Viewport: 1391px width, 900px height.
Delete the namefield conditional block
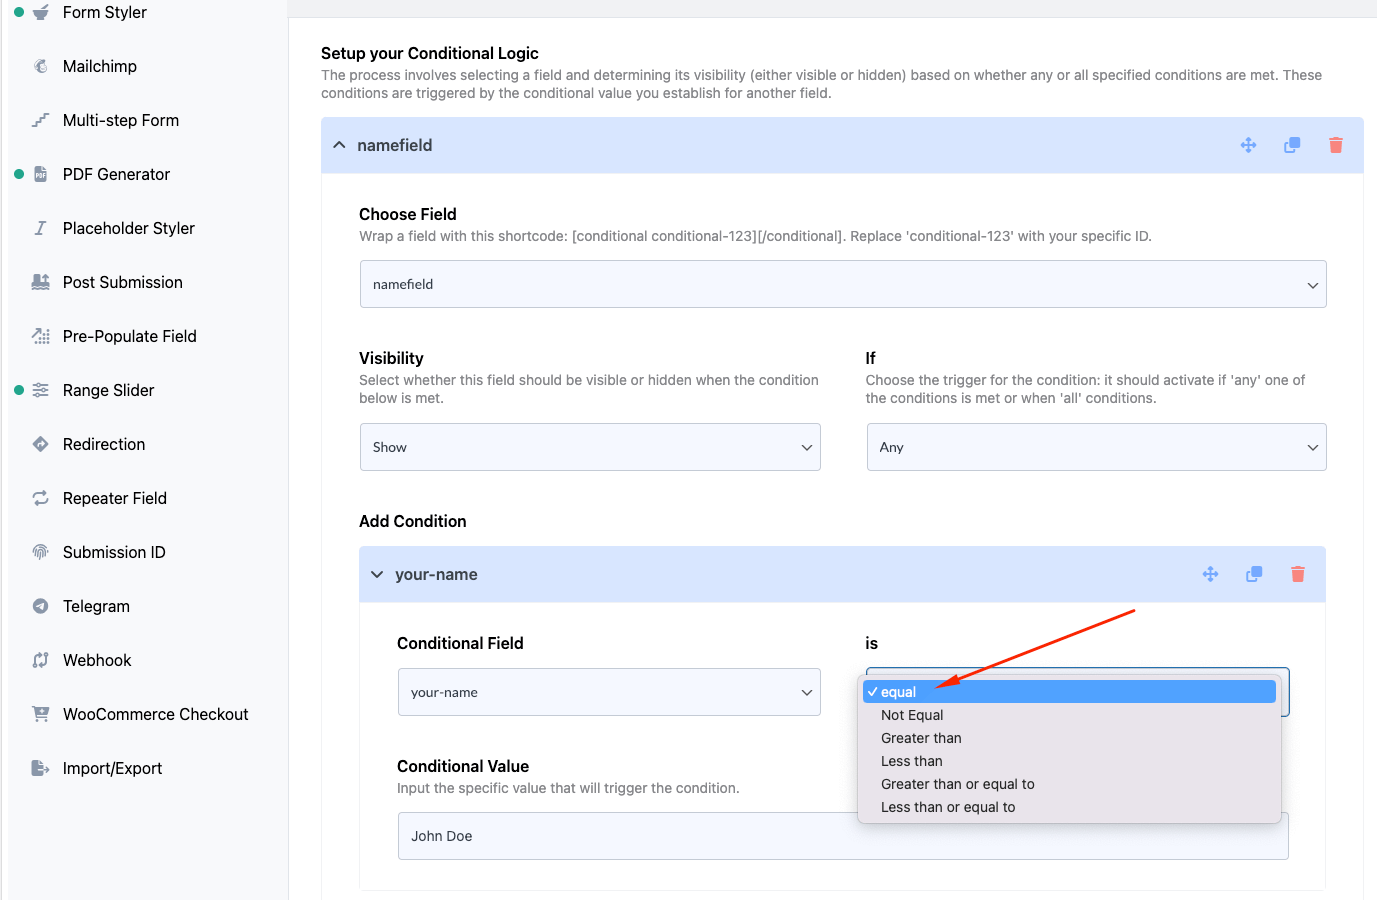tap(1335, 145)
